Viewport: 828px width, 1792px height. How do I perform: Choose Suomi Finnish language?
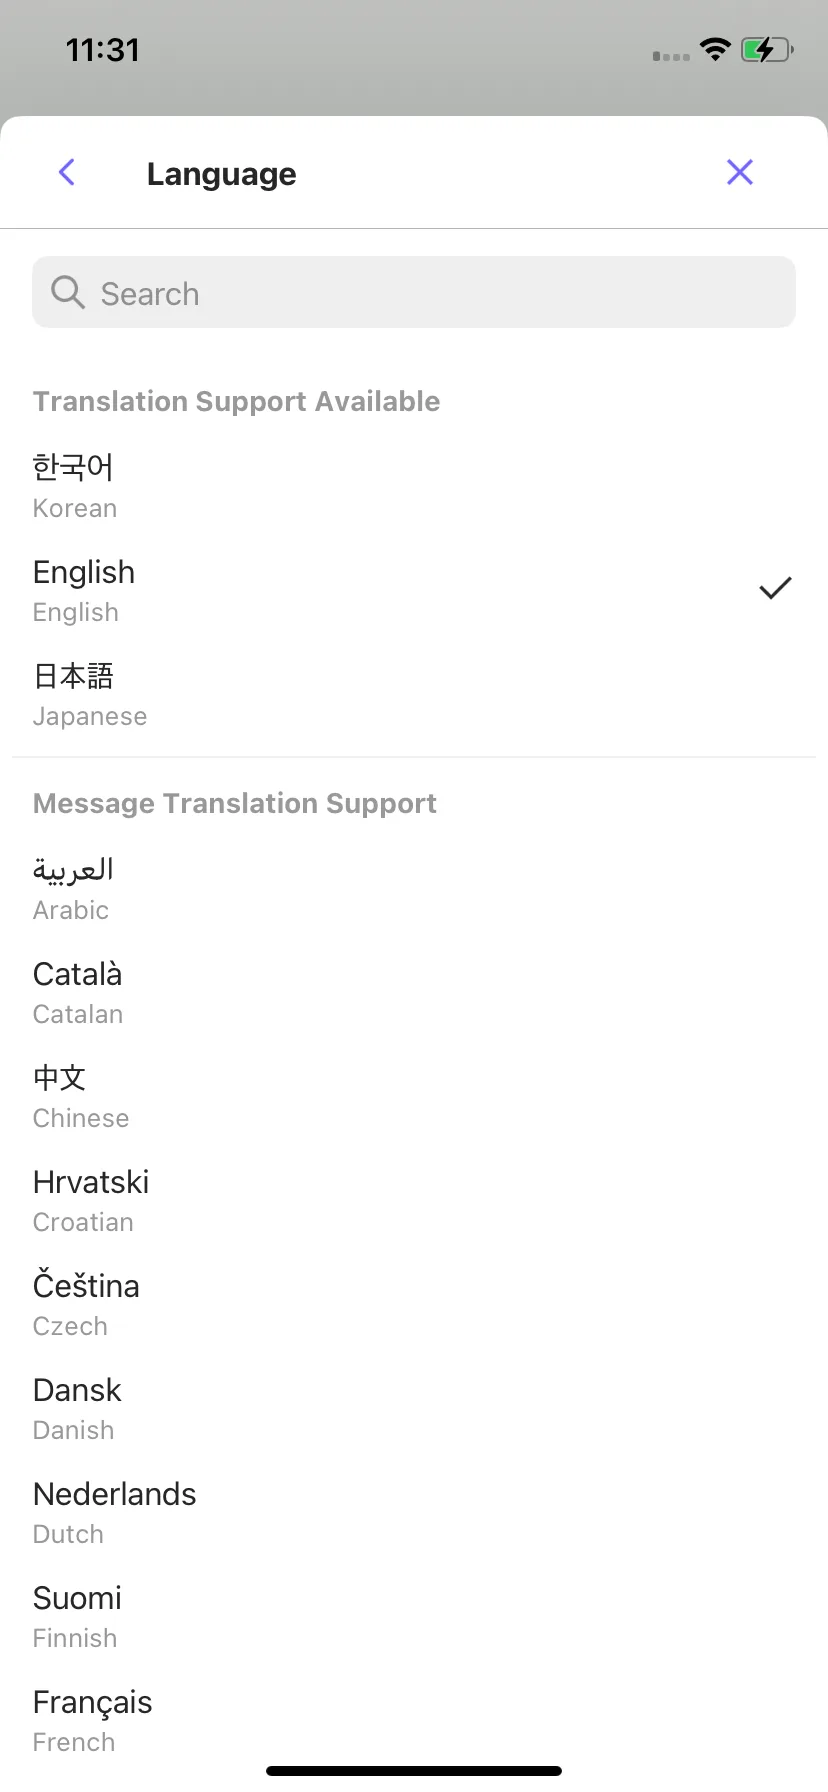pyautogui.click(x=414, y=1616)
